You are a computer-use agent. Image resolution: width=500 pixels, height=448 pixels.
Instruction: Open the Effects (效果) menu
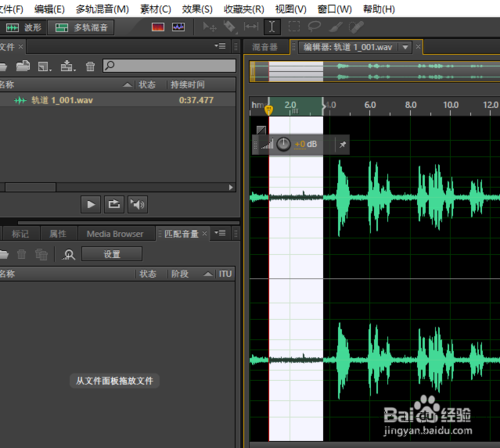pos(197,9)
